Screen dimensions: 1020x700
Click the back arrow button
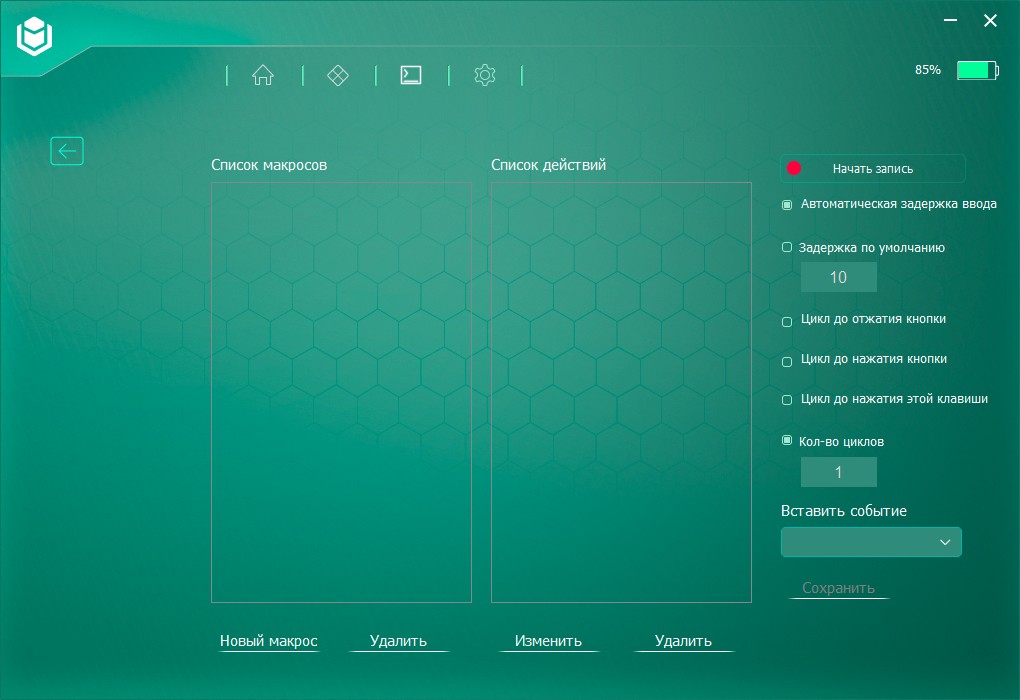click(x=67, y=151)
